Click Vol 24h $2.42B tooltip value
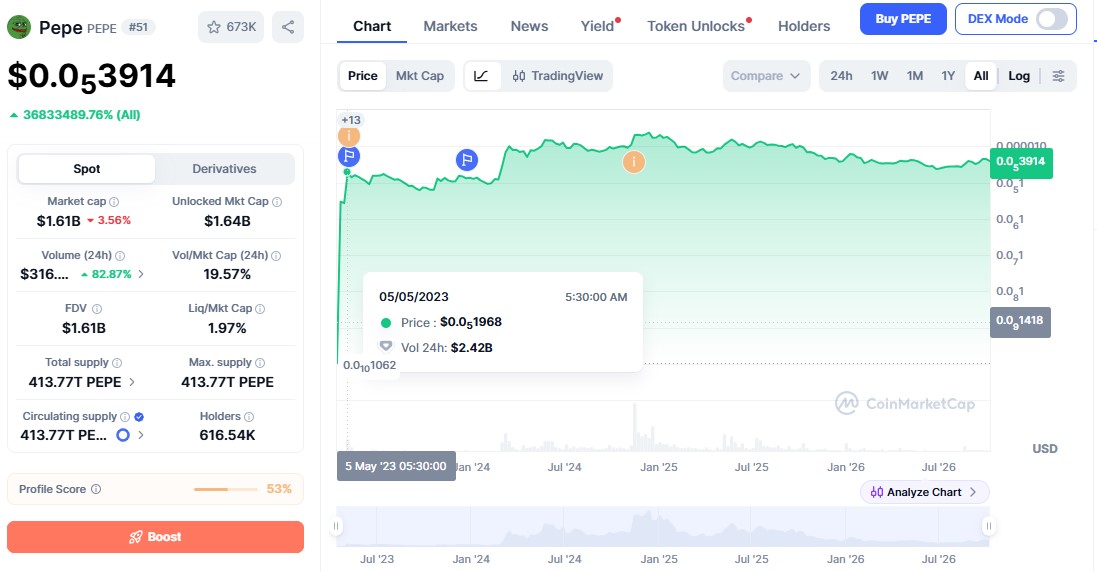 (472, 348)
